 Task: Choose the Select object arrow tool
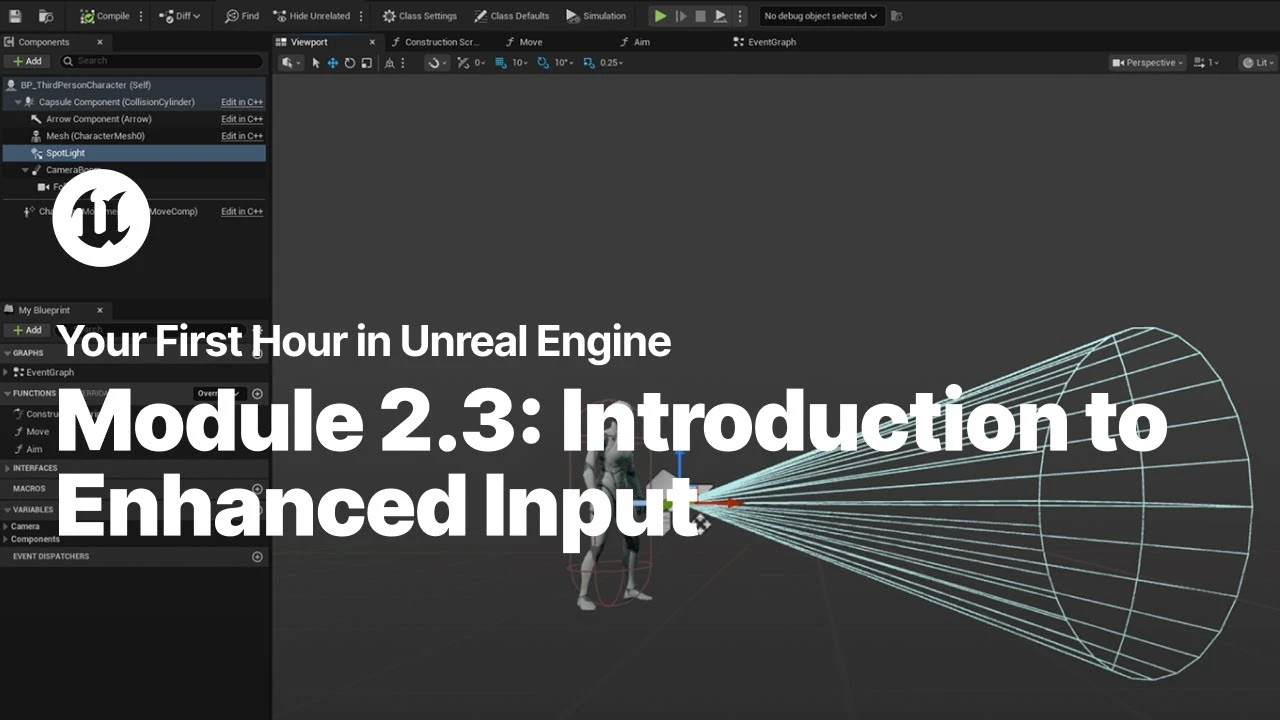pyautogui.click(x=316, y=62)
